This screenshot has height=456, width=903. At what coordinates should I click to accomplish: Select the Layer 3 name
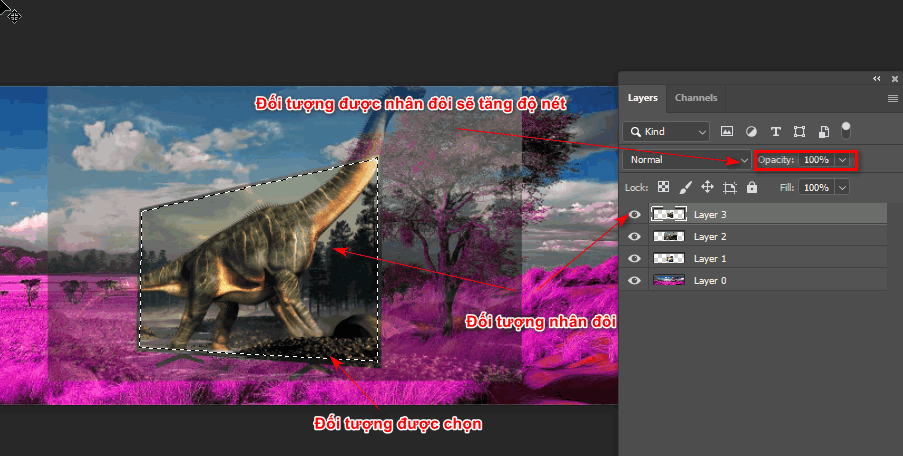pyautogui.click(x=710, y=215)
